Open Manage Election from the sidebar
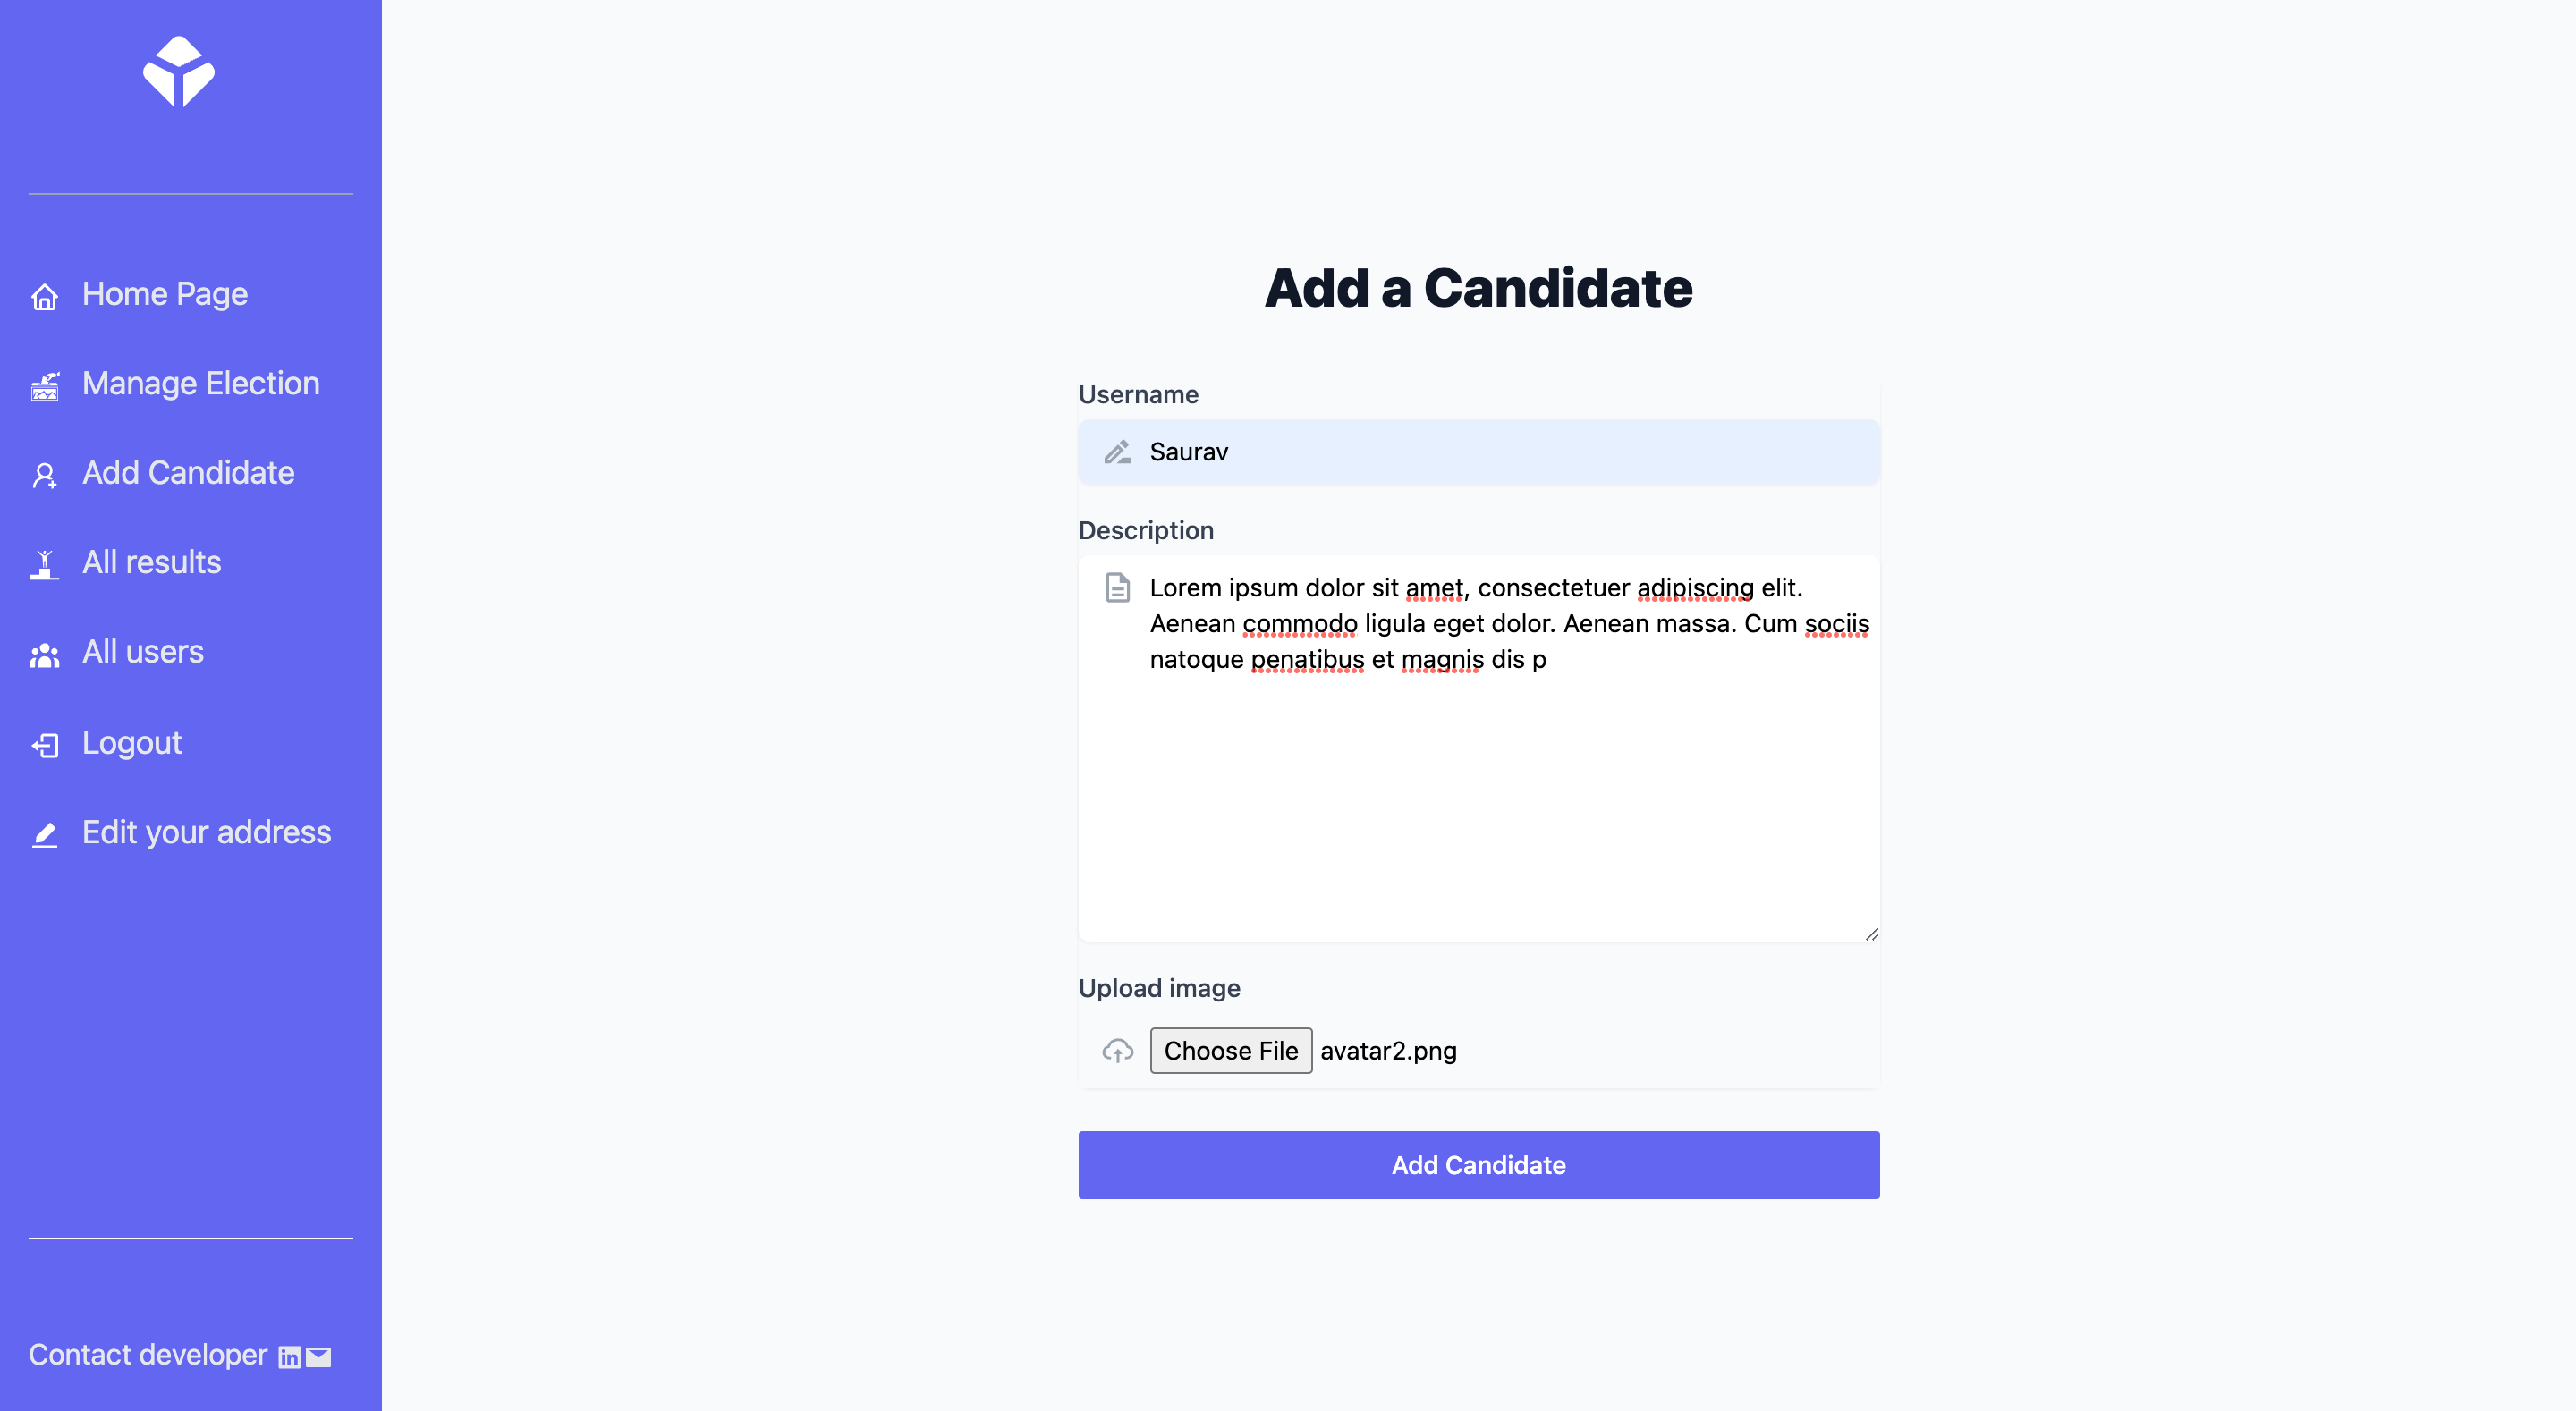This screenshot has height=1411, width=2576. click(201, 383)
